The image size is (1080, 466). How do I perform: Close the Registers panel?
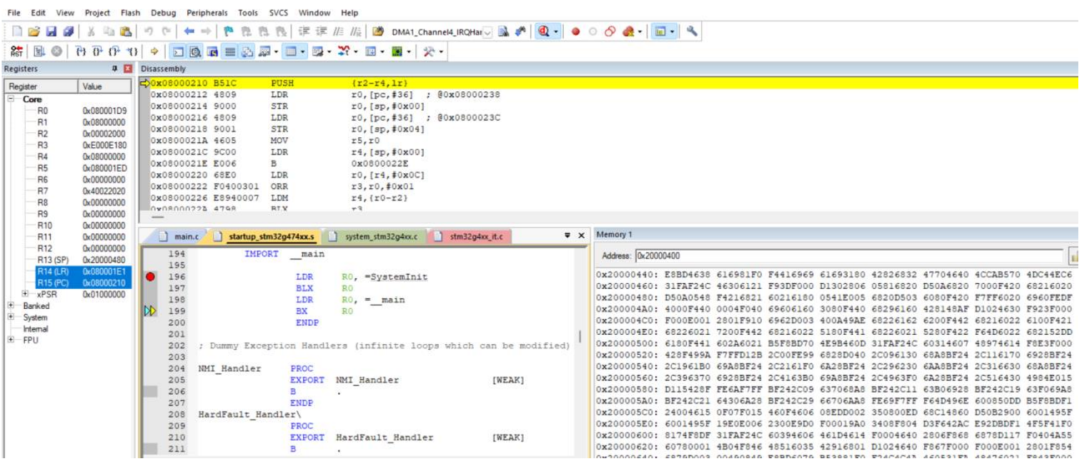(126, 70)
